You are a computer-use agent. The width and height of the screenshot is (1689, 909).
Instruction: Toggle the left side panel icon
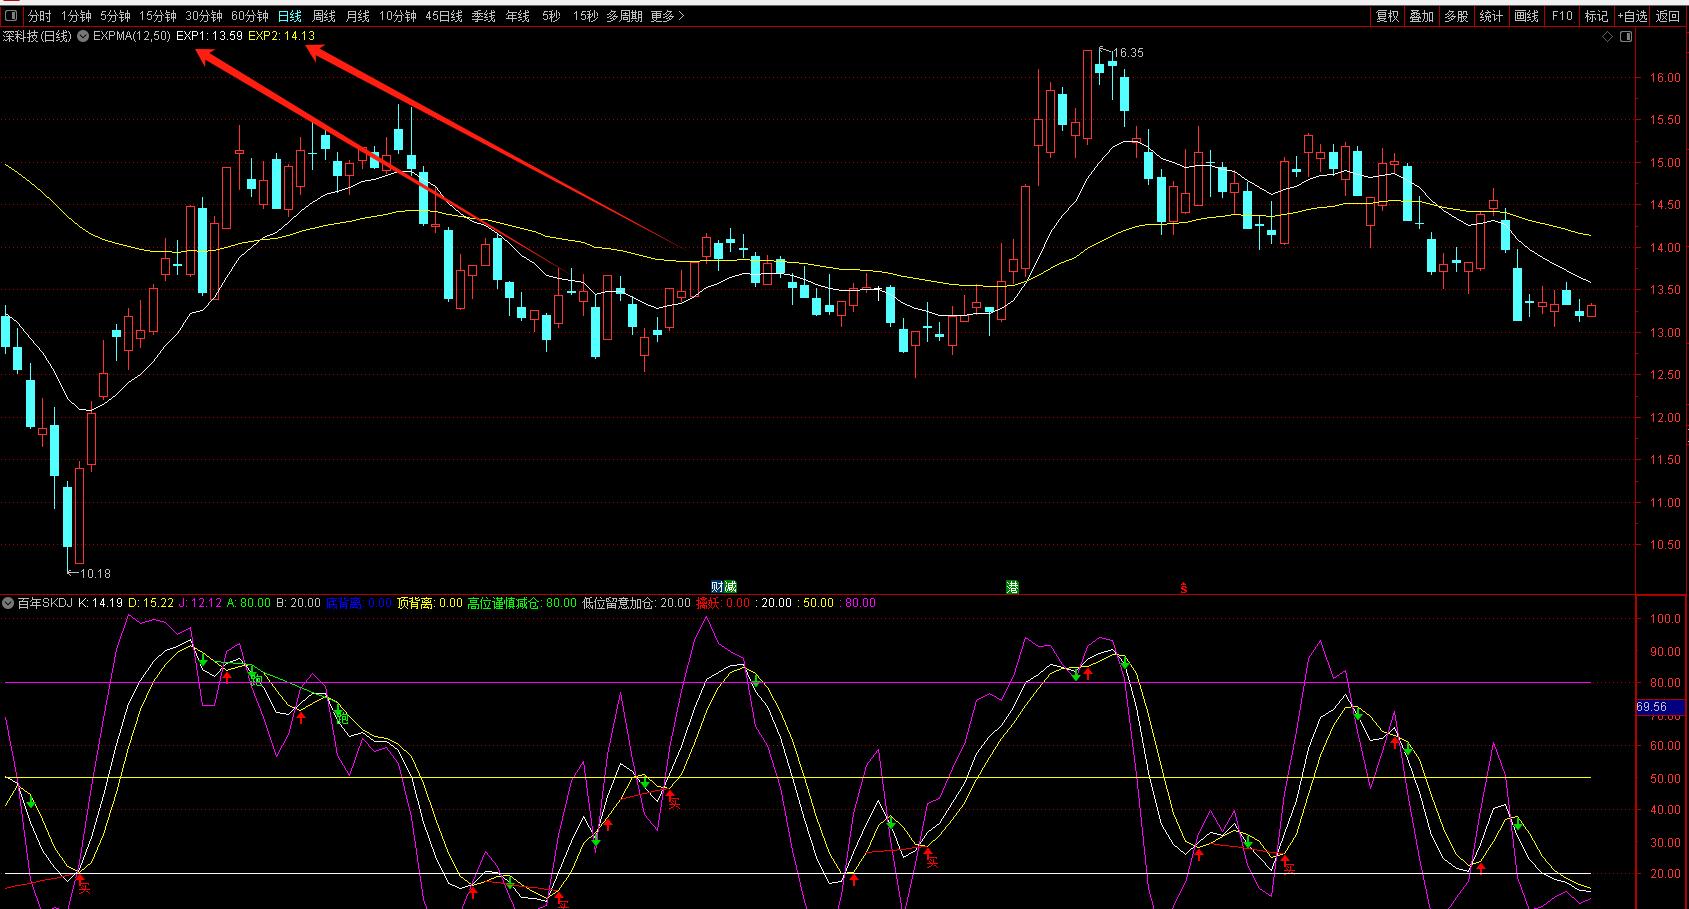(12, 16)
